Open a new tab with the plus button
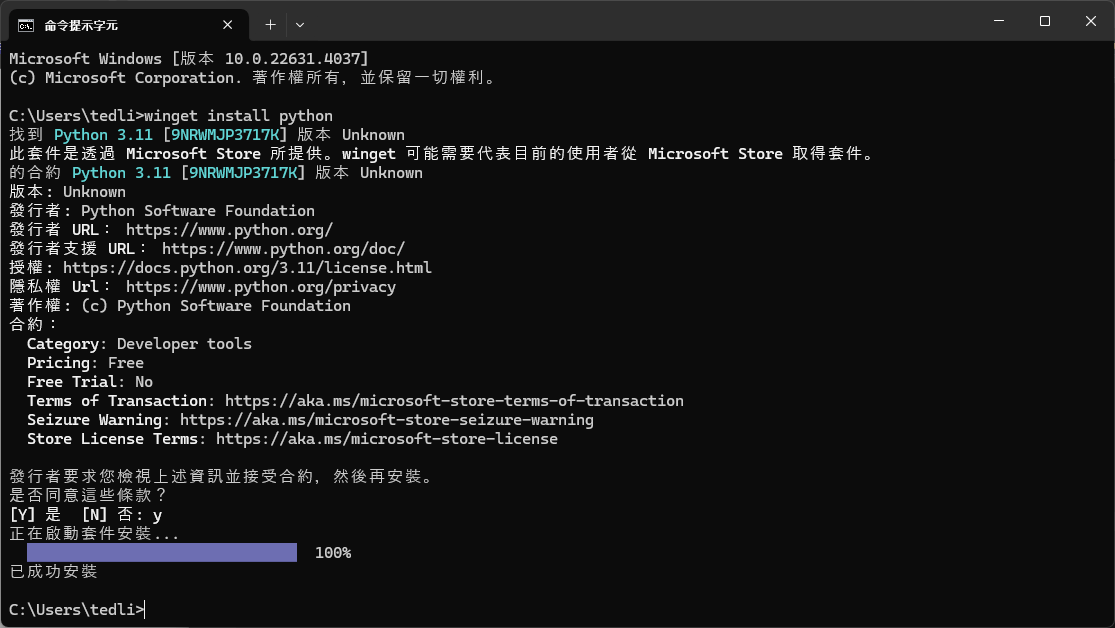Image resolution: width=1115 pixels, height=628 pixels. tap(270, 23)
